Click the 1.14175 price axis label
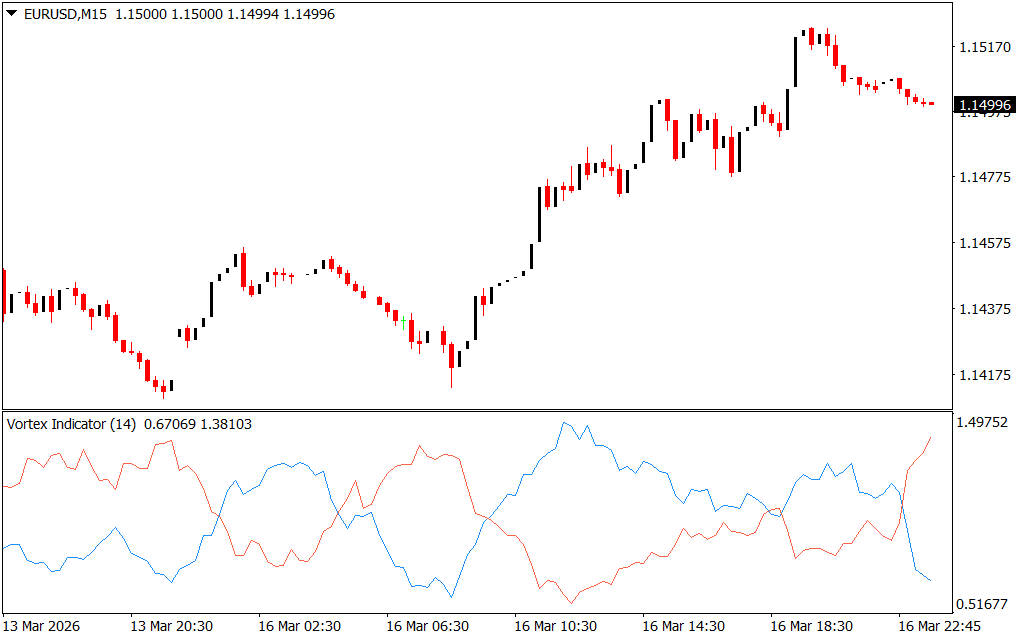The height and width of the screenshot is (640, 1024). [x=984, y=376]
